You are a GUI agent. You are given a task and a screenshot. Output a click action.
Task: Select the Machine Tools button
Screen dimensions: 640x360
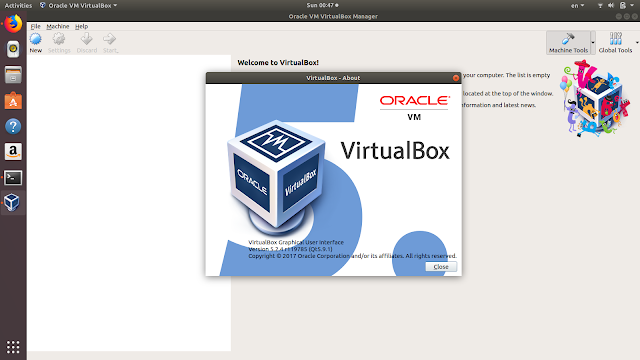[x=568, y=43]
